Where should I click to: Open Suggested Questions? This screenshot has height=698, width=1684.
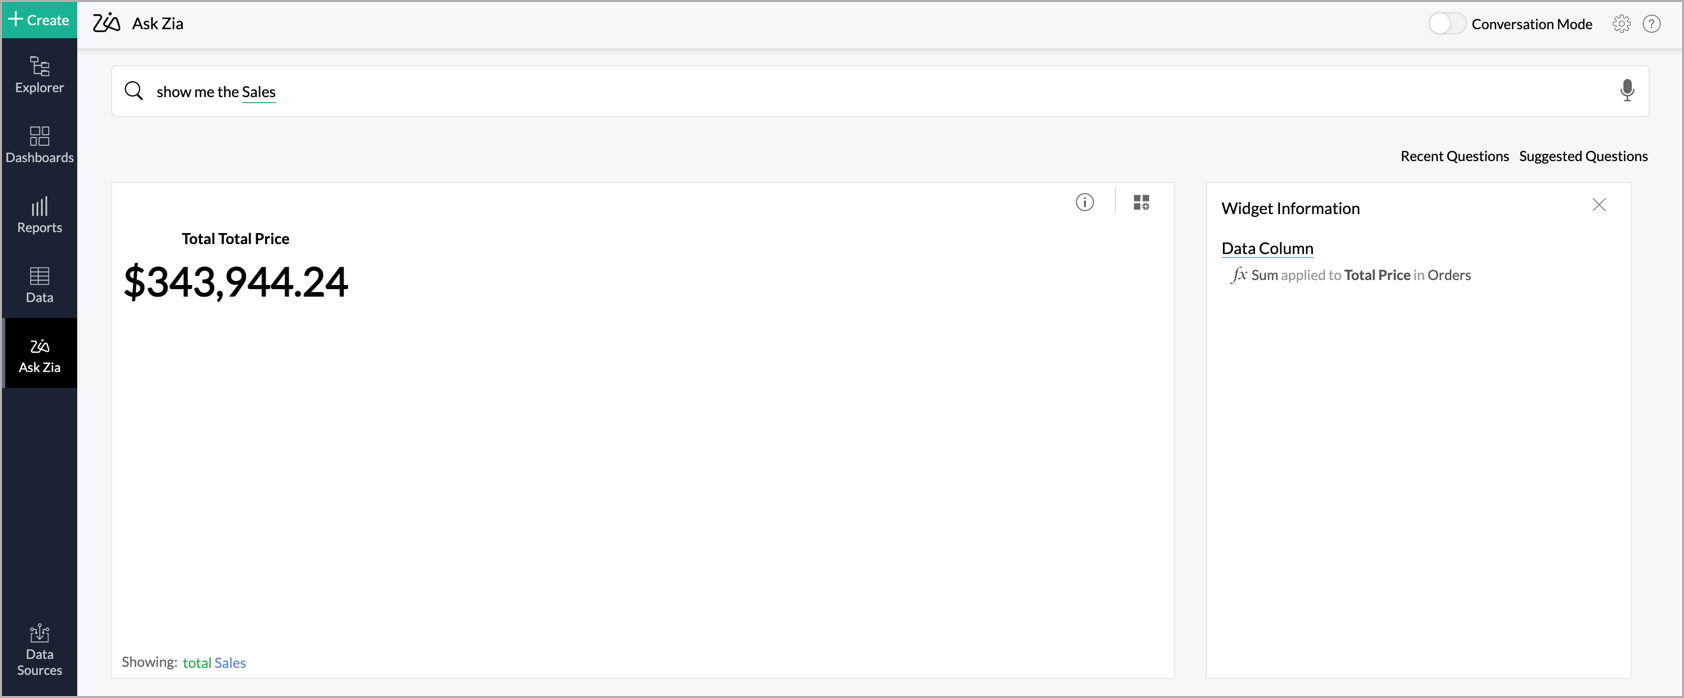[1583, 156]
